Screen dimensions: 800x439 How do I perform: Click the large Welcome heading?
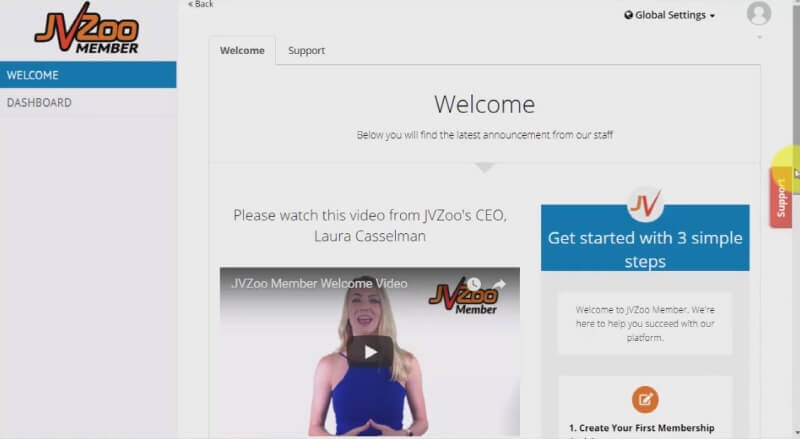tap(485, 105)
